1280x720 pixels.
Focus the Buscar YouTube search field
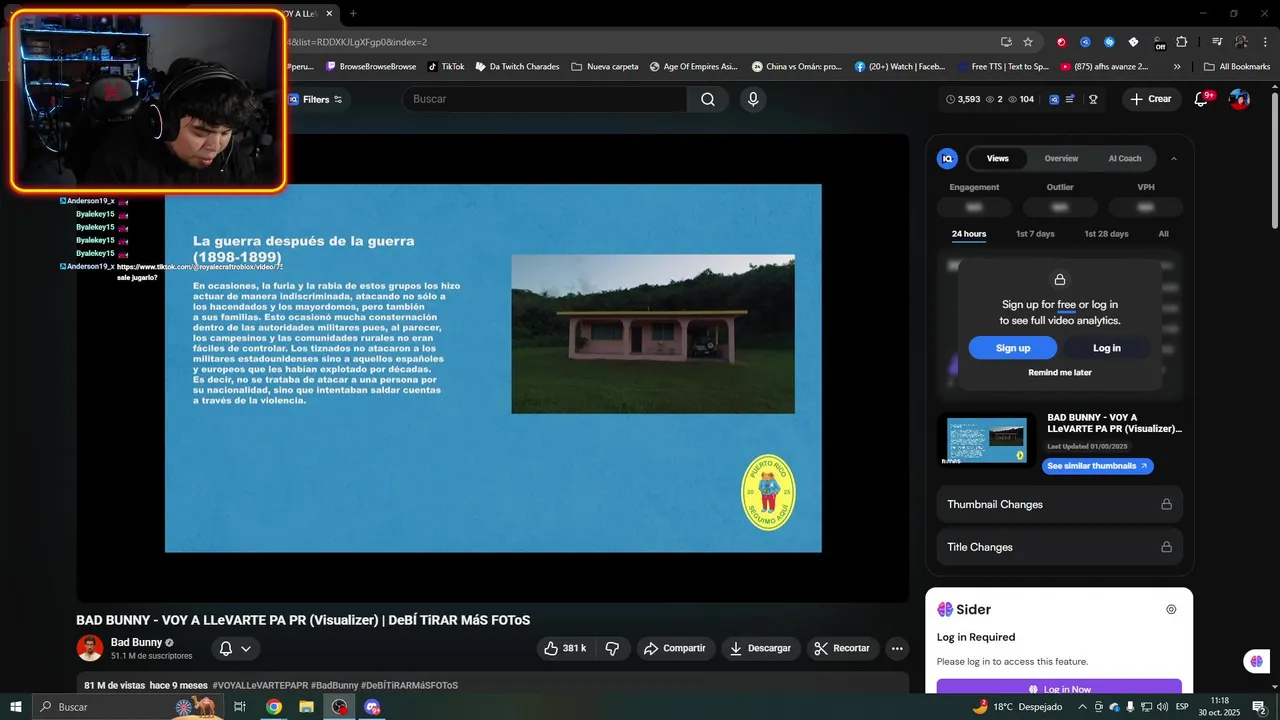pyautogui.click(x=545, y=99)
